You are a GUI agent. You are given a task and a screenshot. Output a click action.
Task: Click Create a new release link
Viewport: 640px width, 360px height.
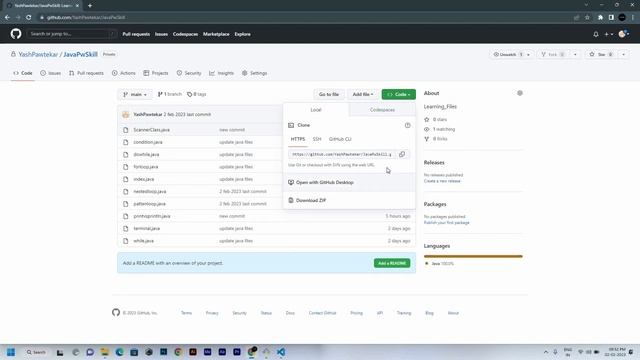tap(442, 181)
